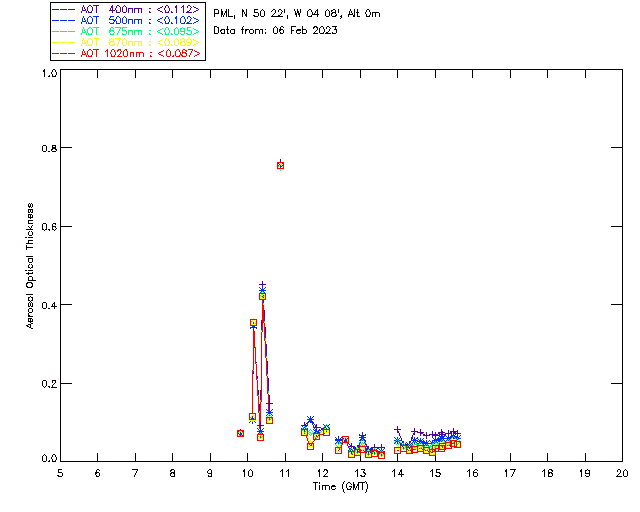This screenshot has height=512, width=640.
Task: Click the 'Data from: 06 Feb 2023' text
Action: coord(275,31)
